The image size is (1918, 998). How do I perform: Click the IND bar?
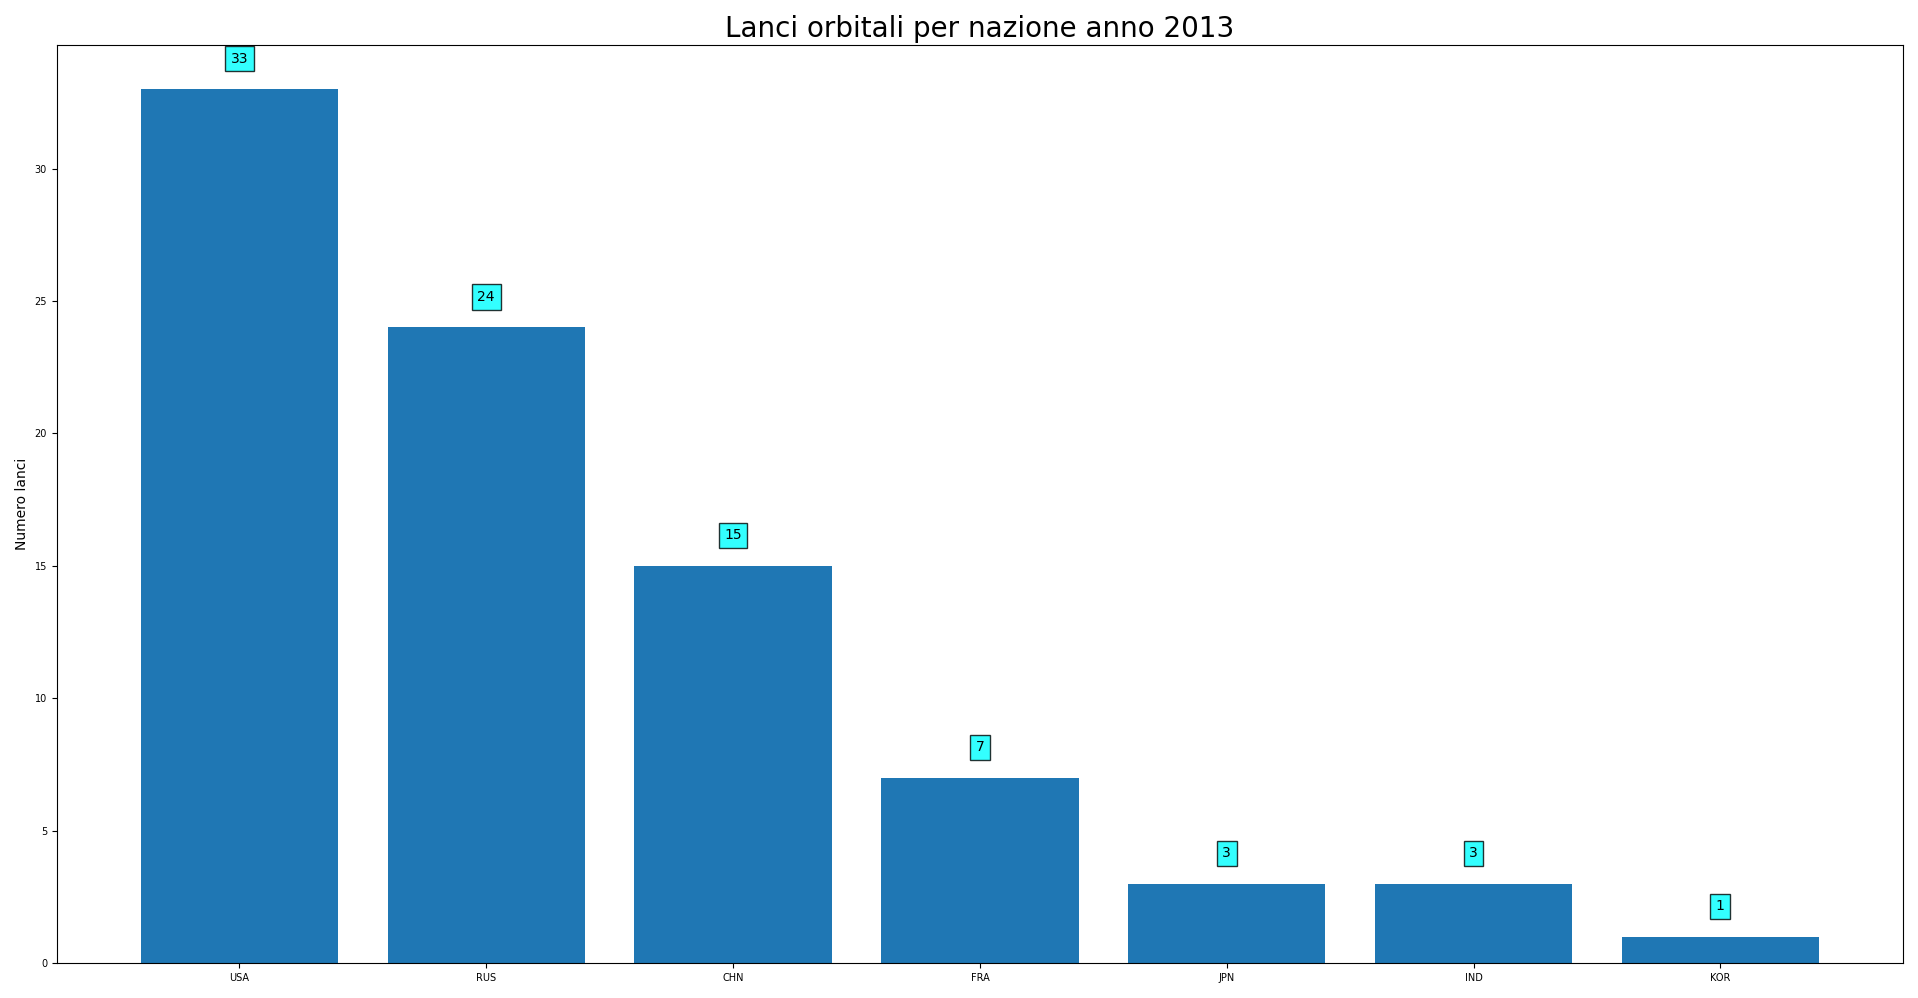point(1473,923)
